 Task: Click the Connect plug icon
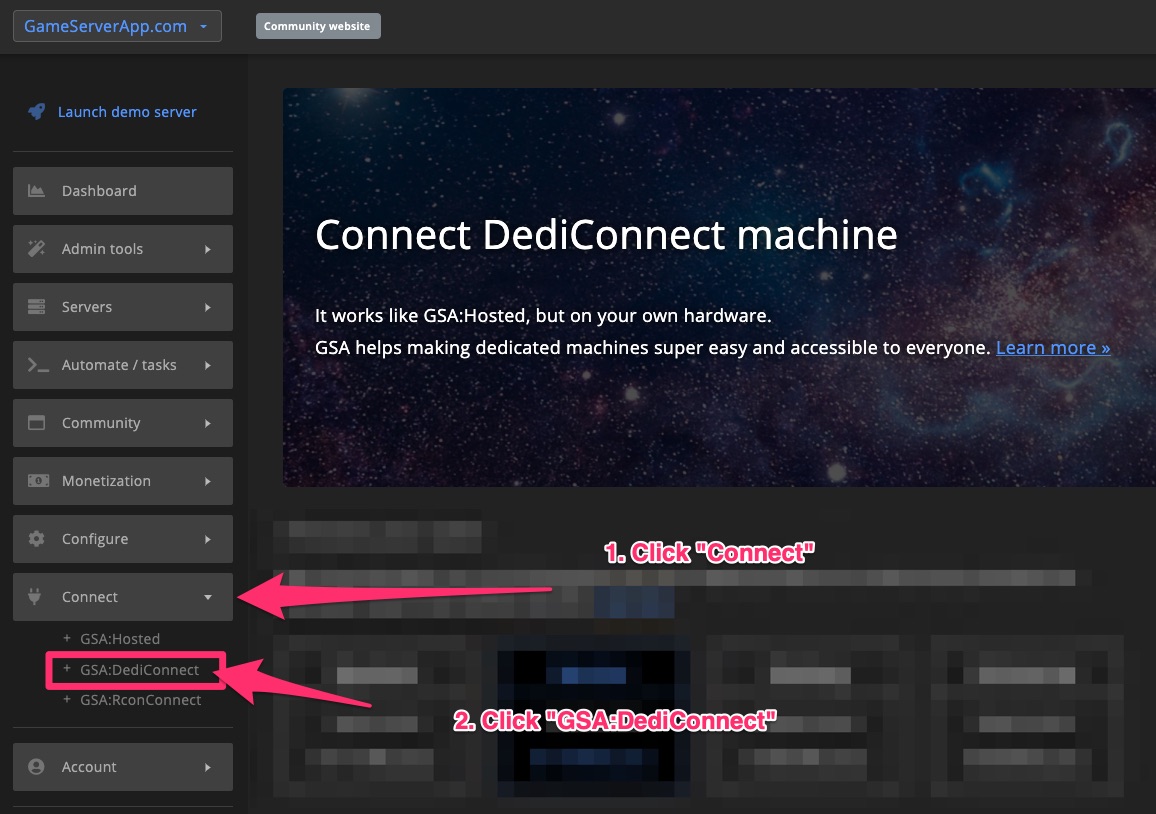(35, 596)
